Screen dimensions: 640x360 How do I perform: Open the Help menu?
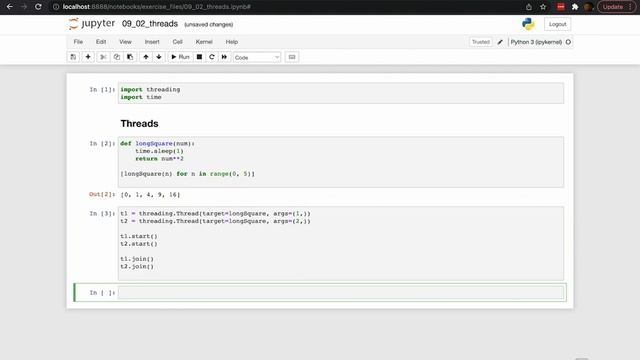(231, 42)
